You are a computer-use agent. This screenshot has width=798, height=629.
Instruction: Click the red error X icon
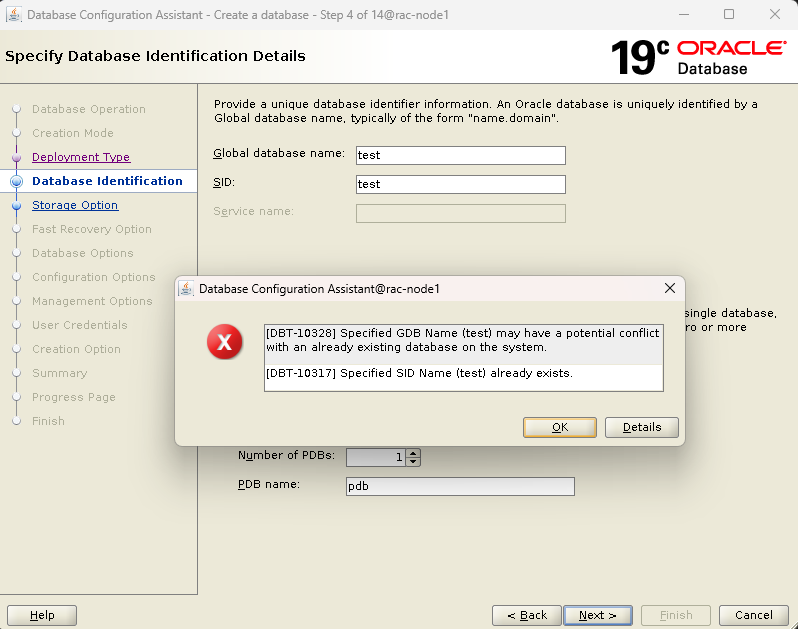[x=224, y=341]
